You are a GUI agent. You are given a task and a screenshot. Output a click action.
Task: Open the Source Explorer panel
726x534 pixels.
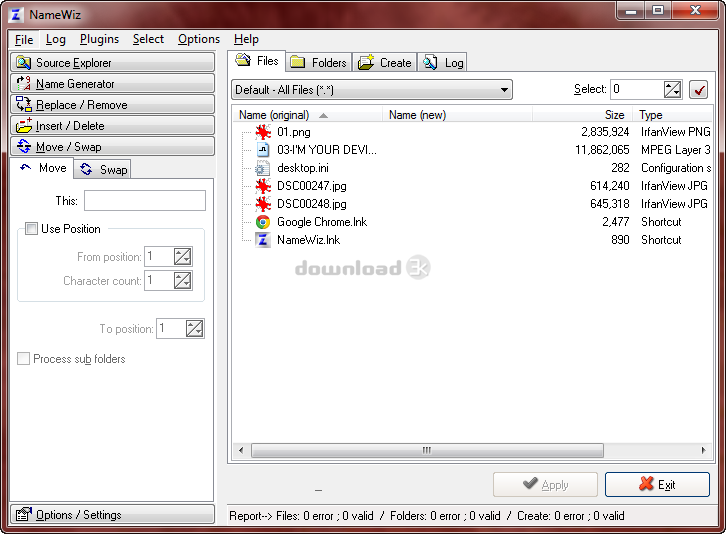[x=112, y=62]
